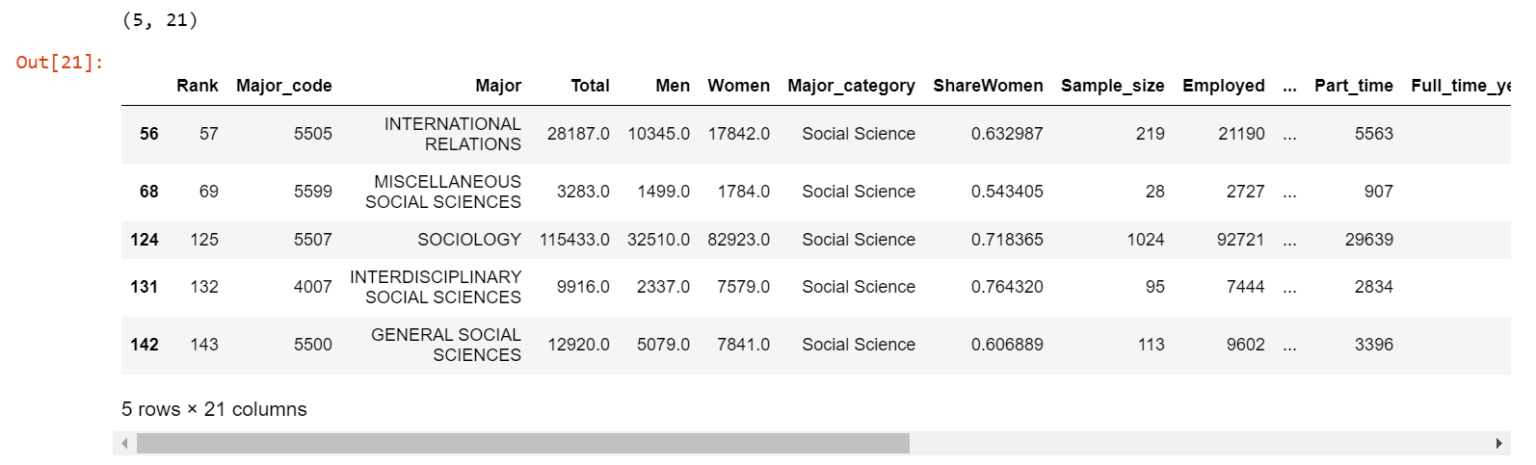Click Social Science category in SOCIOLOGY row

tap(858, 240)
